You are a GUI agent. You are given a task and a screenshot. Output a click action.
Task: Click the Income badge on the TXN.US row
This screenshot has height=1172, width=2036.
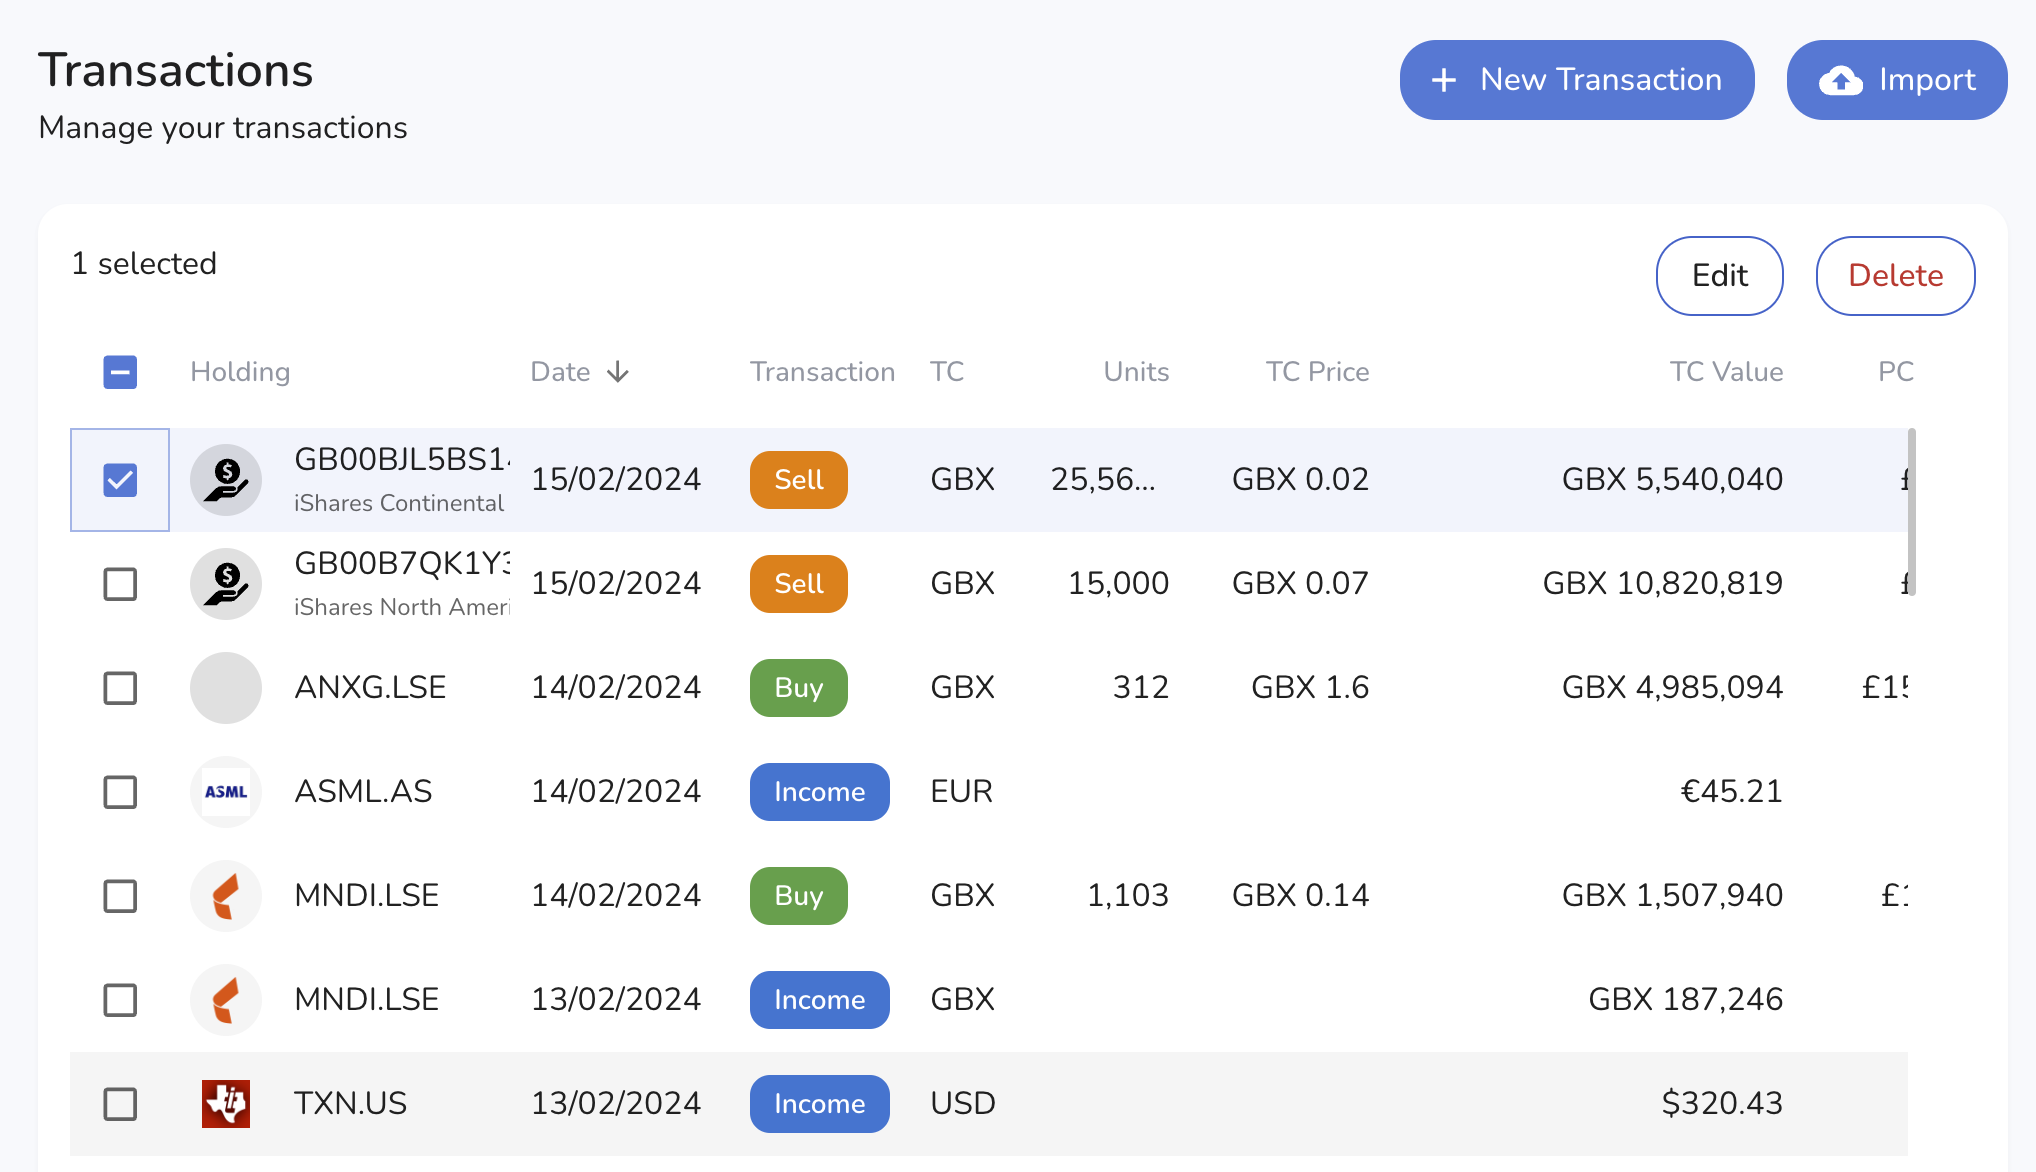tap(820, 1104)
